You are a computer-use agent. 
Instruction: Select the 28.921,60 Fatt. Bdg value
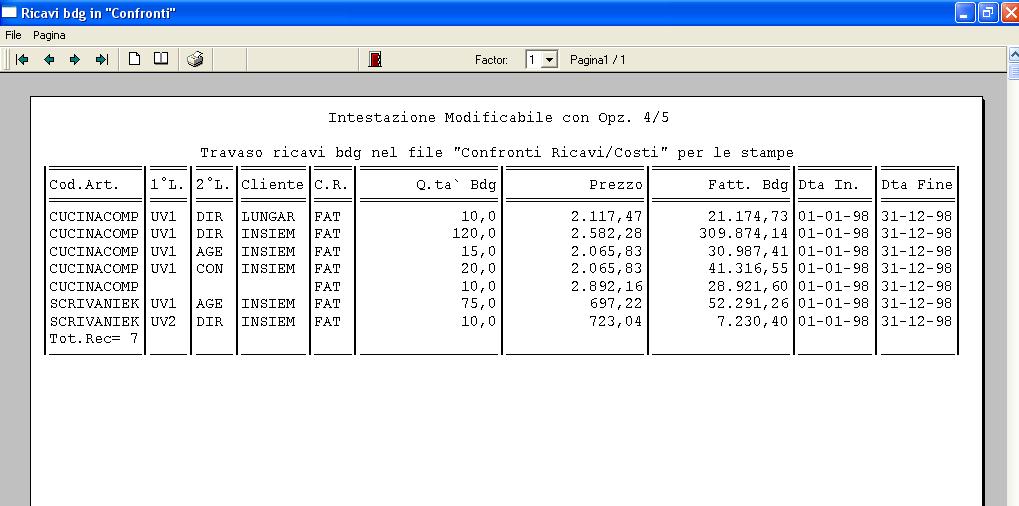click(748, 286)
